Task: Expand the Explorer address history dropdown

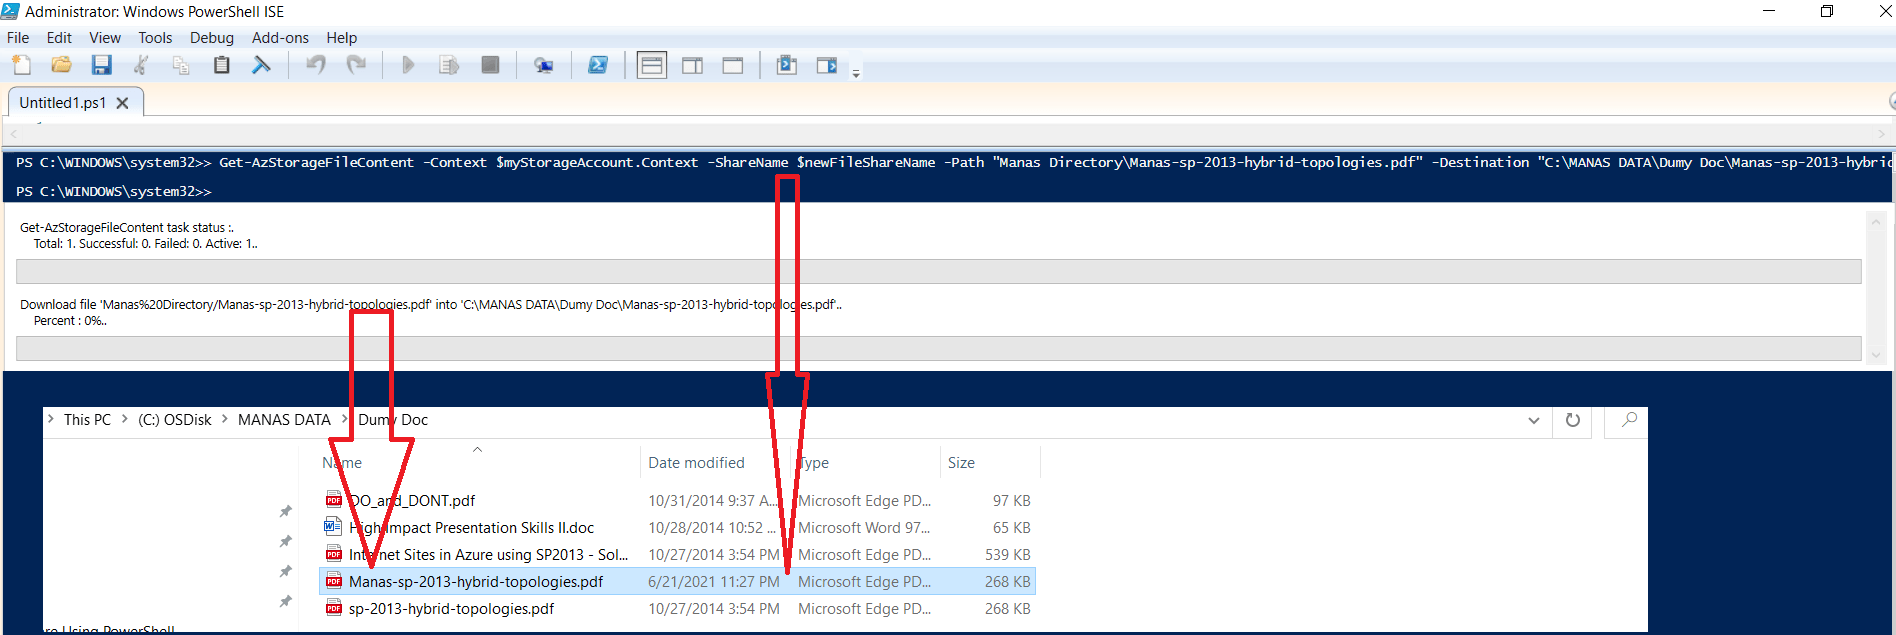Action: [x=1534, y=421]
